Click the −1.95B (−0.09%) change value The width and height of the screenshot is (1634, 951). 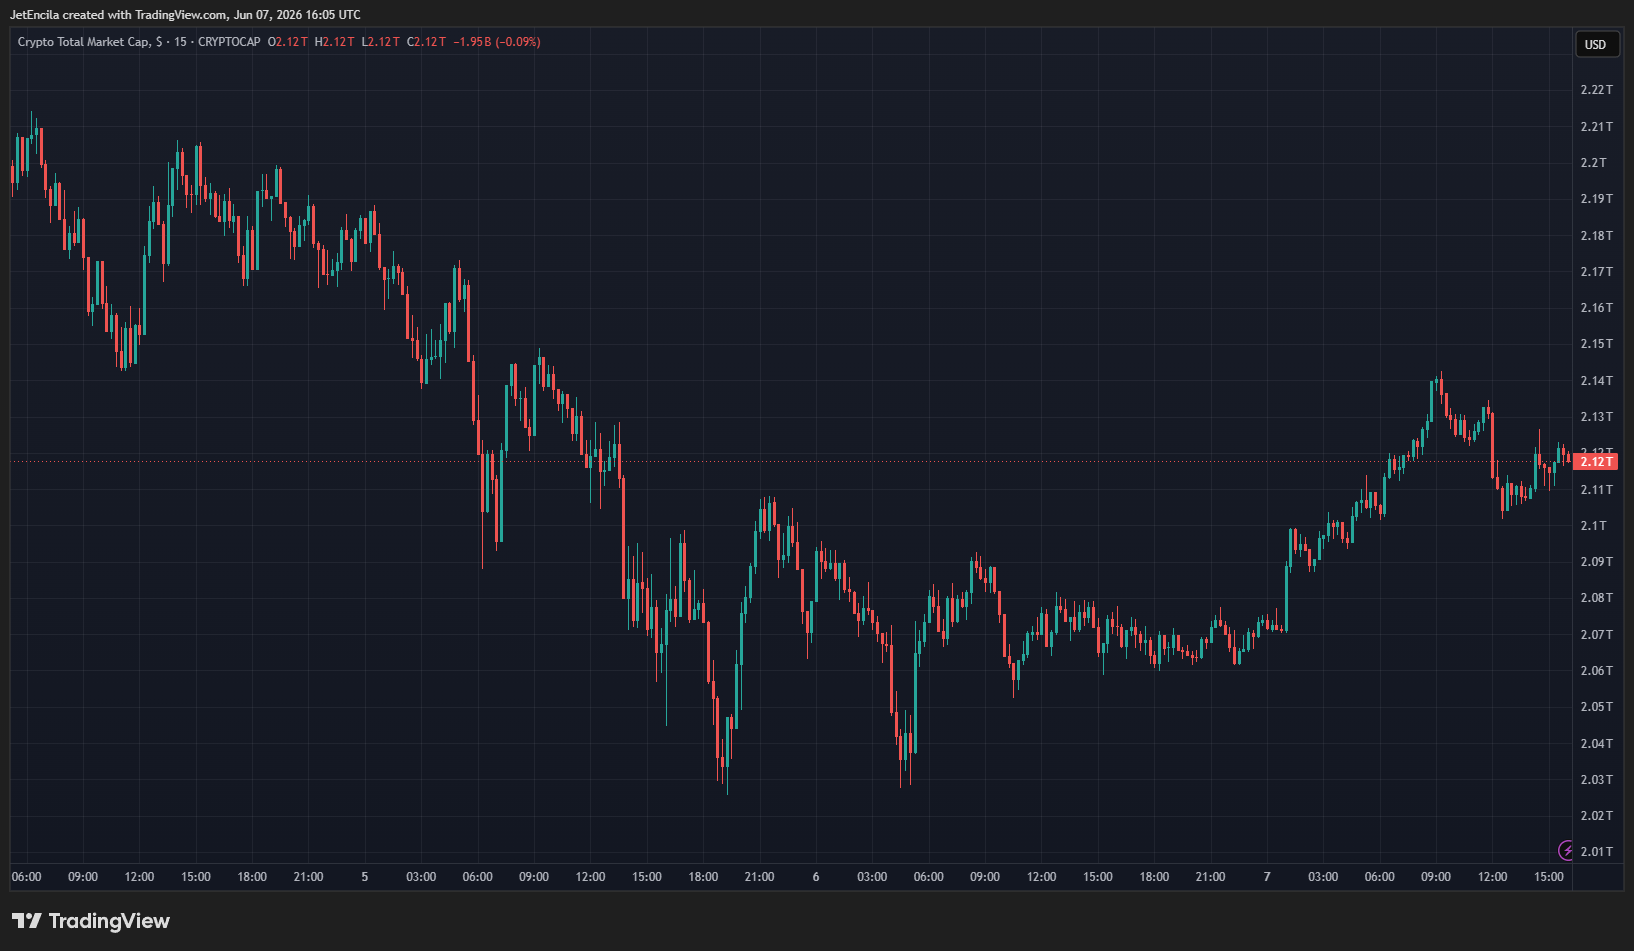coord(497,42)
